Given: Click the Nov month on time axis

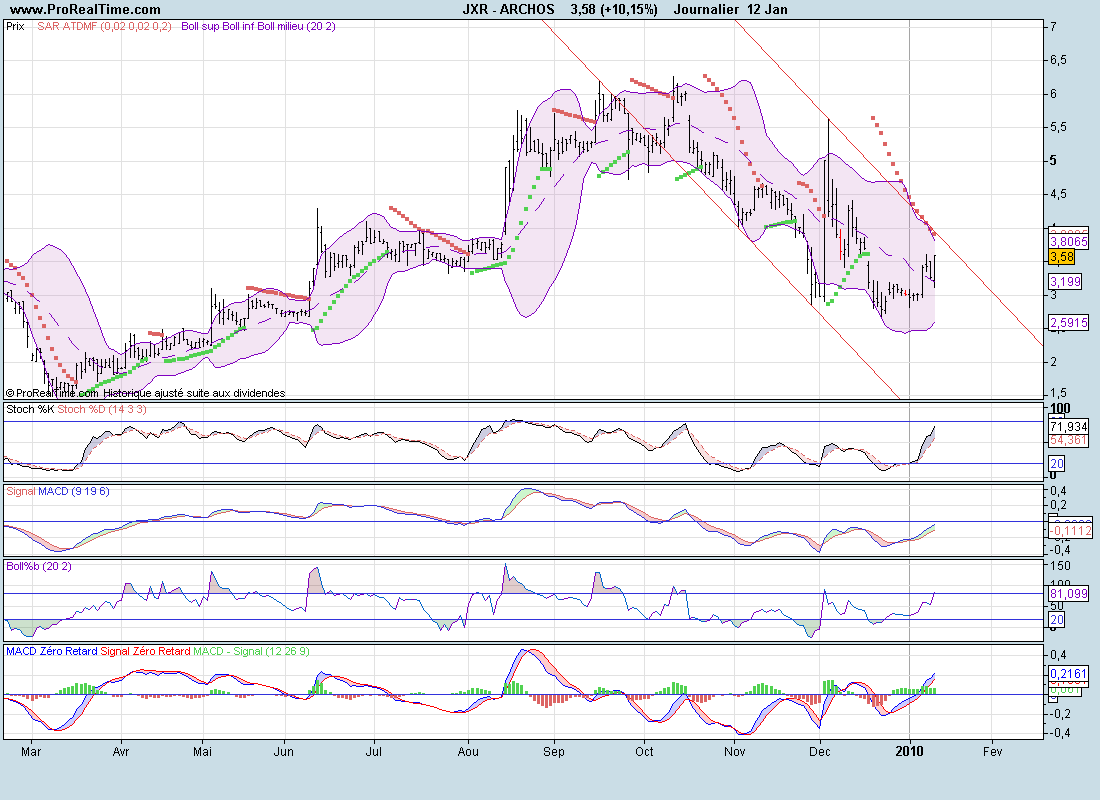Looking at the screenshot, I should pos(735,752).
